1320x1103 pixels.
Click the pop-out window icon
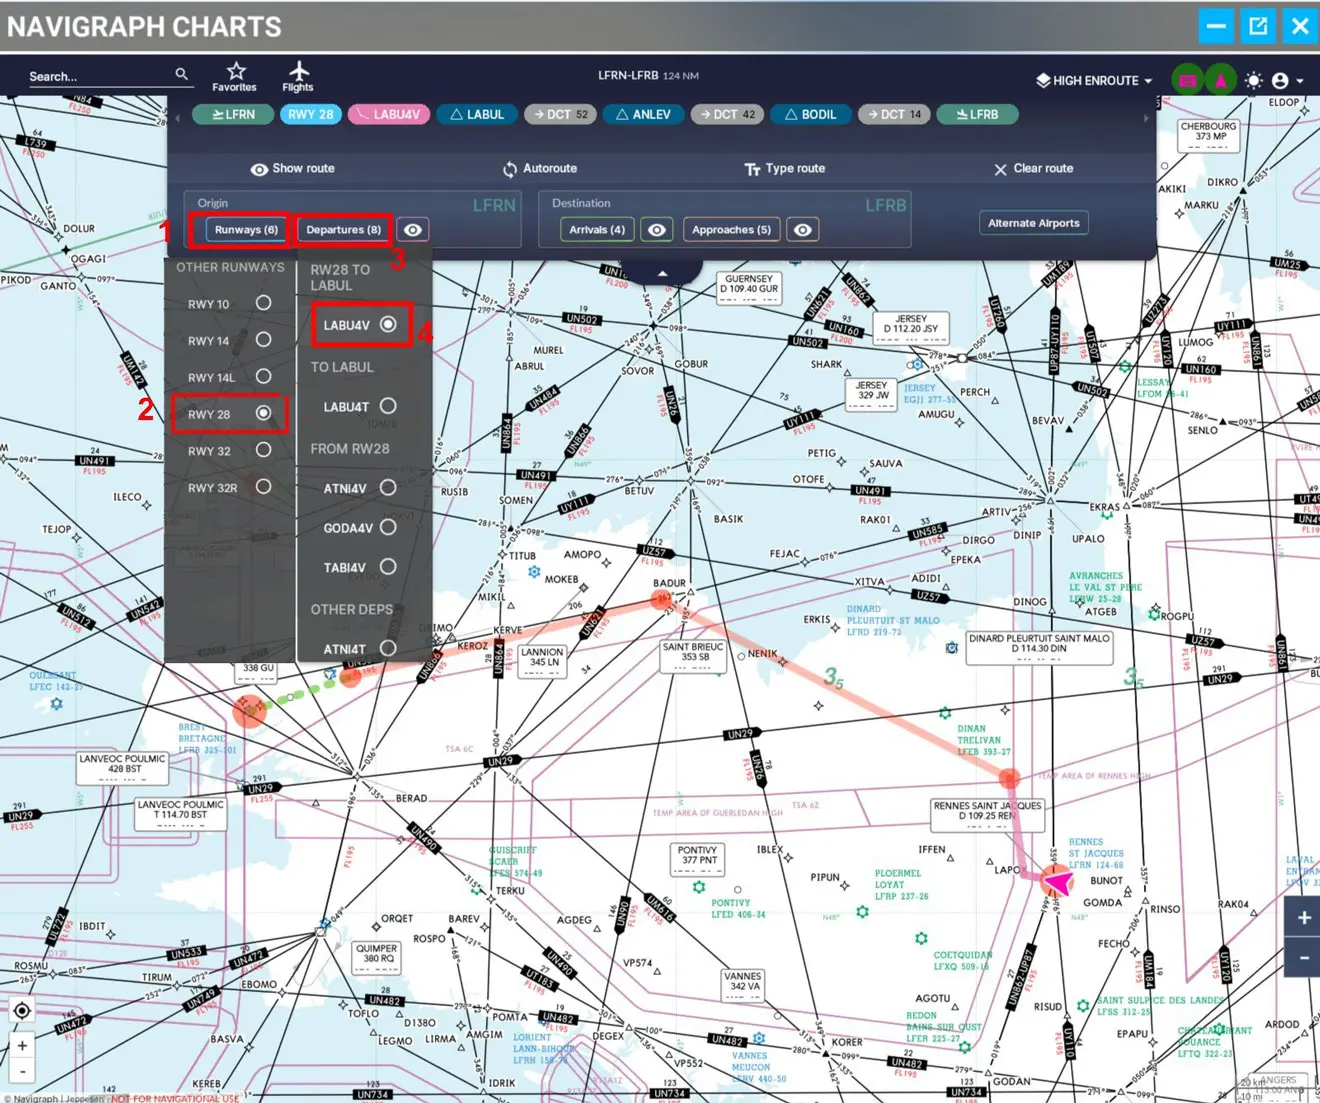click(x=1258, y=26)
